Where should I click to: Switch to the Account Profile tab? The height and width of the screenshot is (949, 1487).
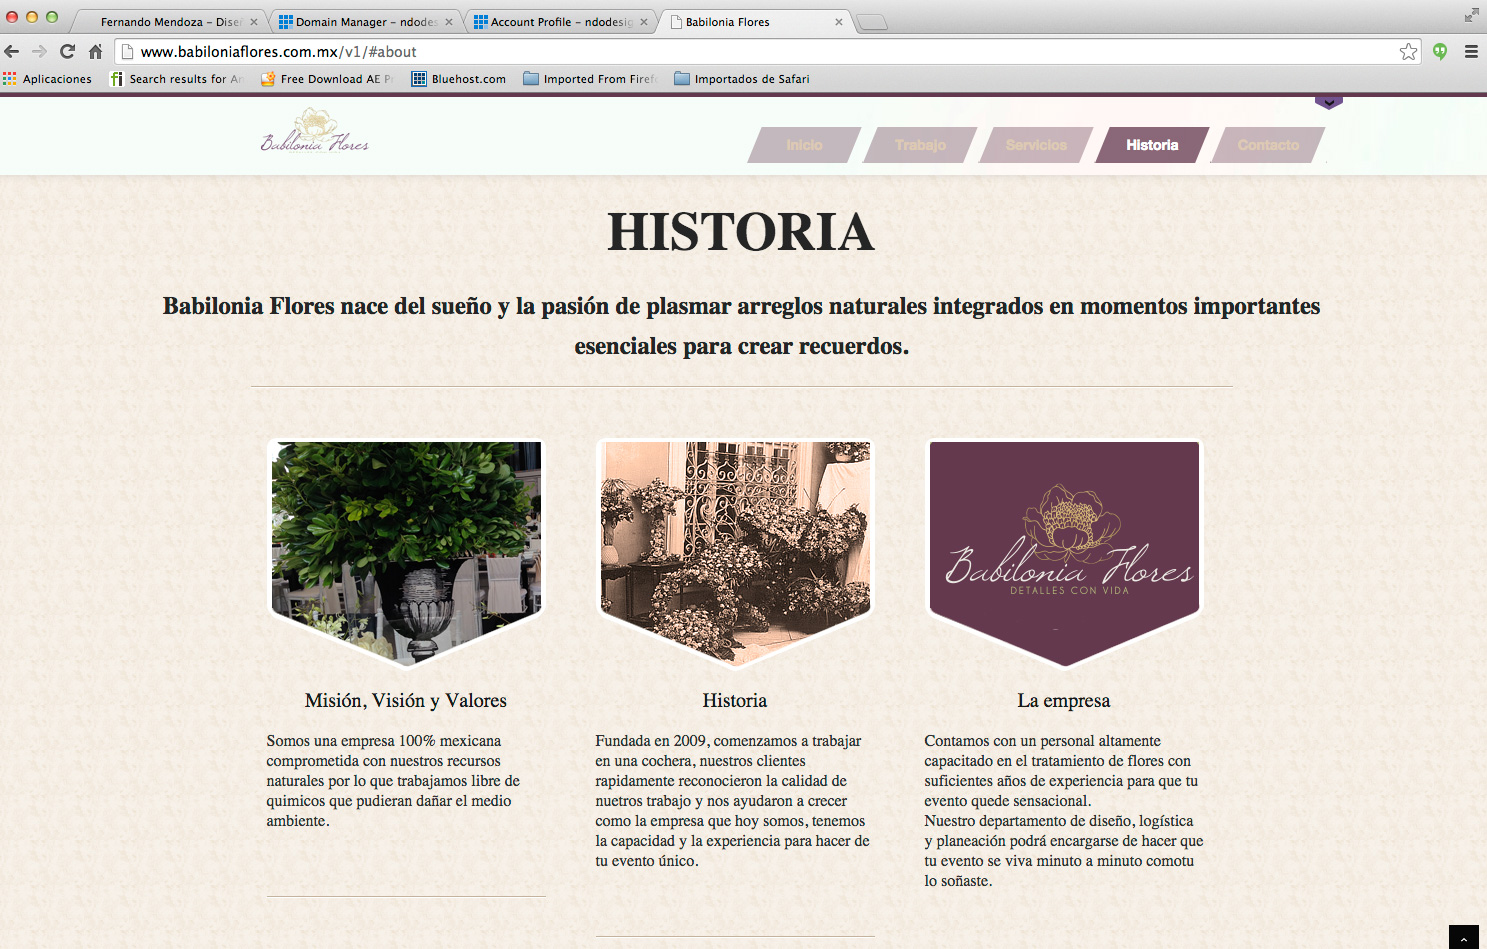pyautogui.click(x=560, y=22)
